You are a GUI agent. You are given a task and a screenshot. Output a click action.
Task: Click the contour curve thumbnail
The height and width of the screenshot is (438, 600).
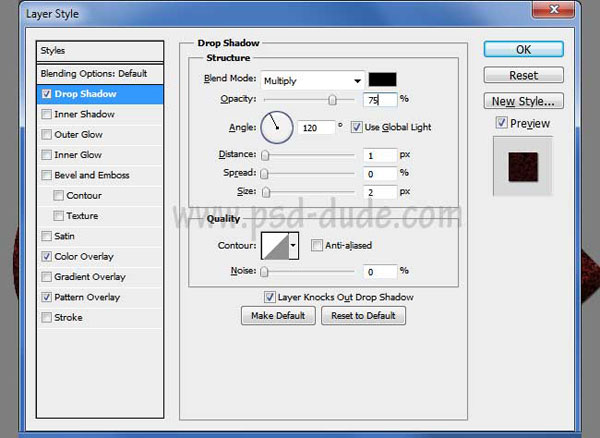pos(275,246)
